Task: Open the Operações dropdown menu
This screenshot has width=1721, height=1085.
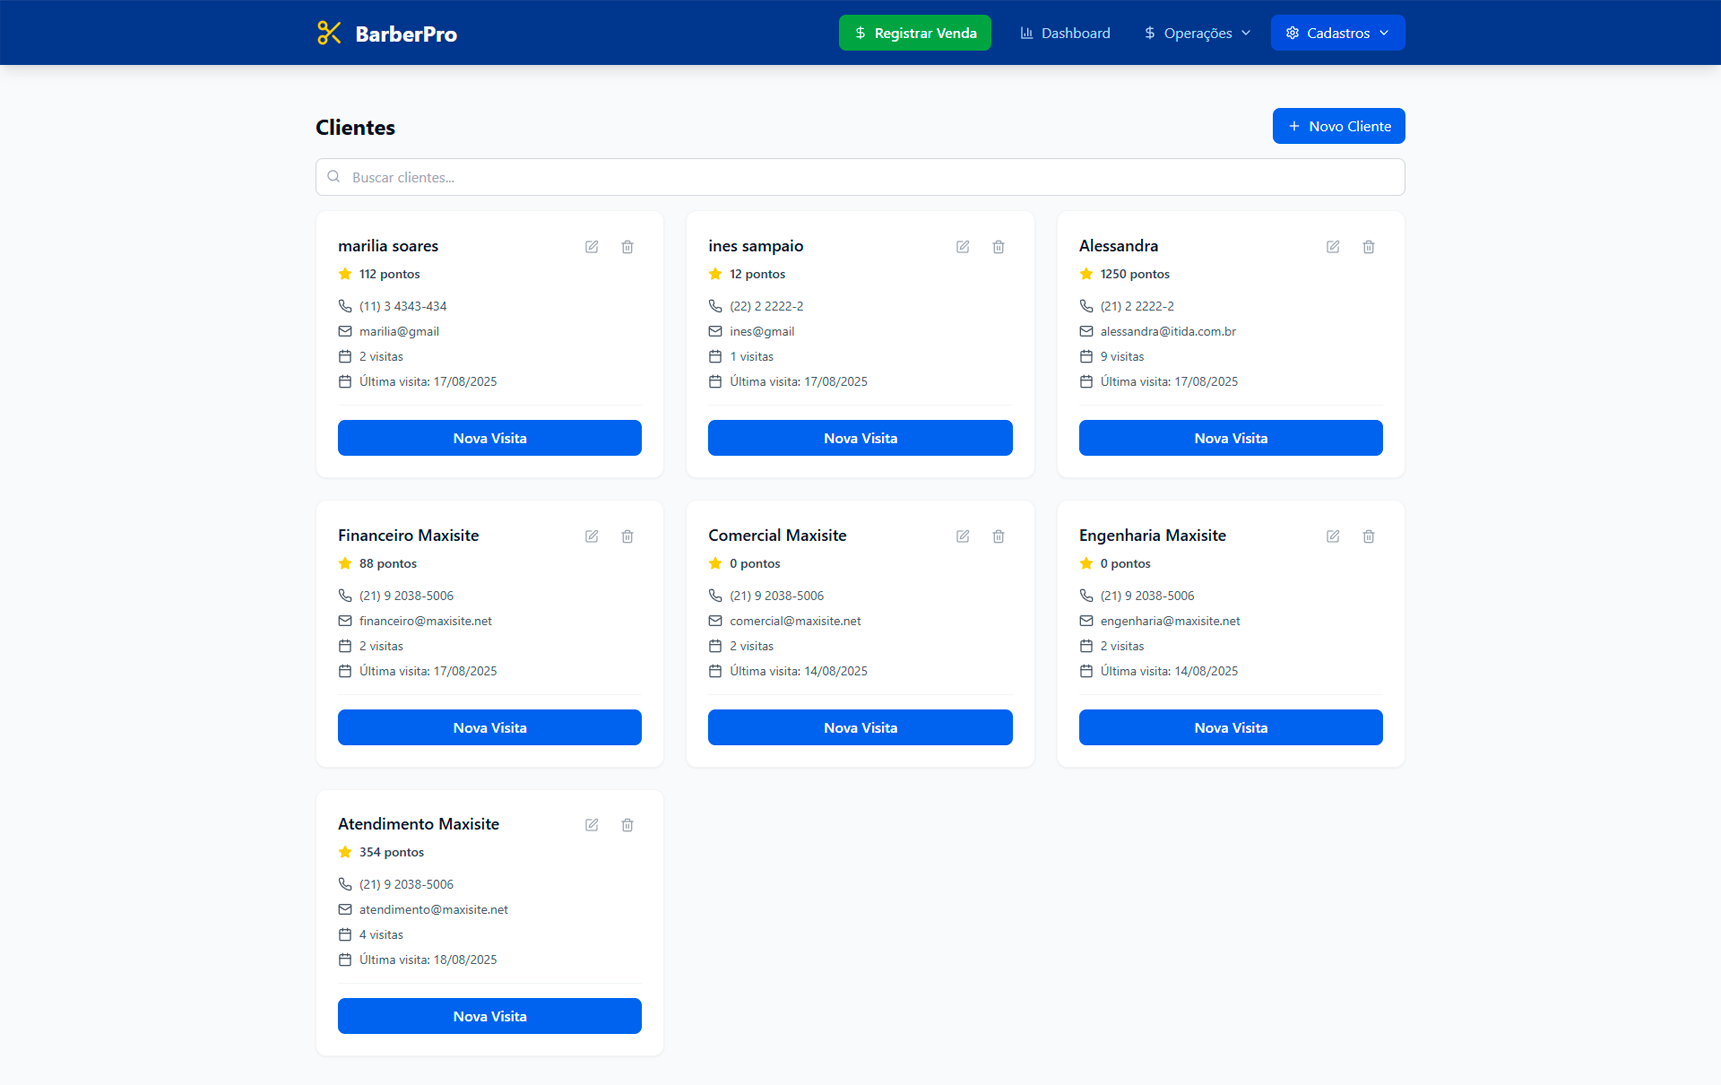Action: click(x=1197, y=33)
